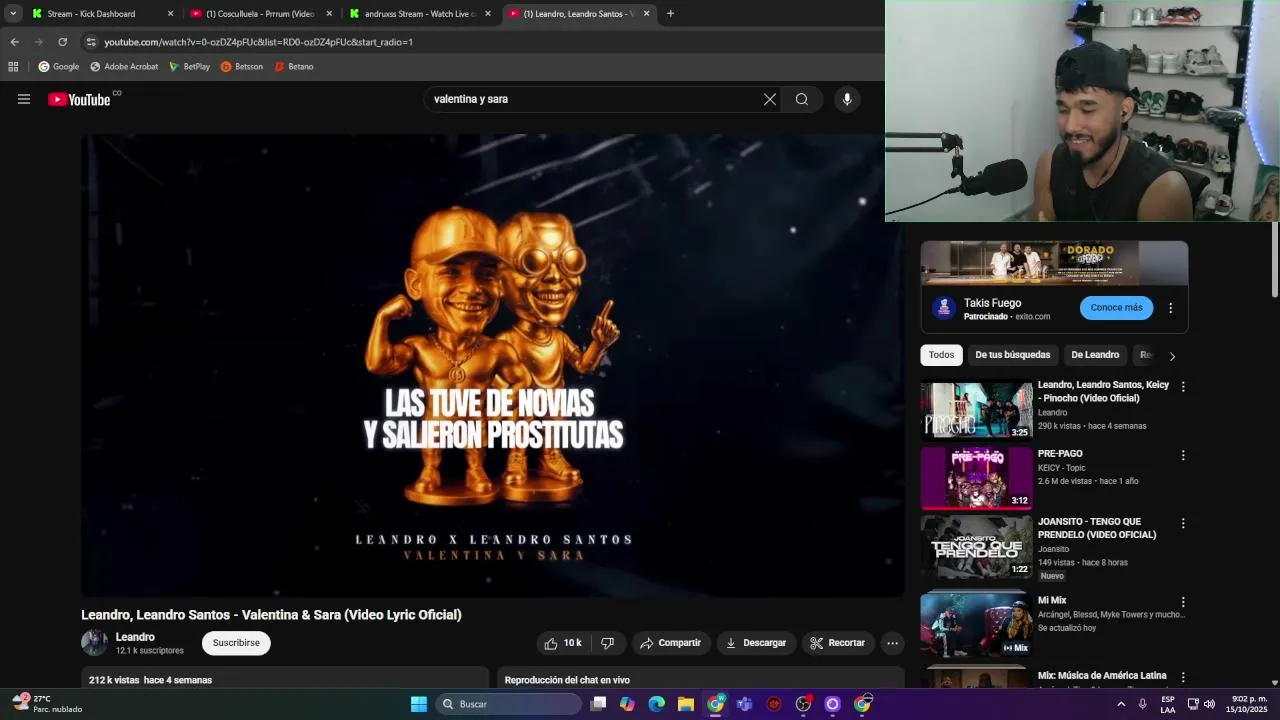
Task: Clear the search box with the X
Action: click(x=770, y=99)
